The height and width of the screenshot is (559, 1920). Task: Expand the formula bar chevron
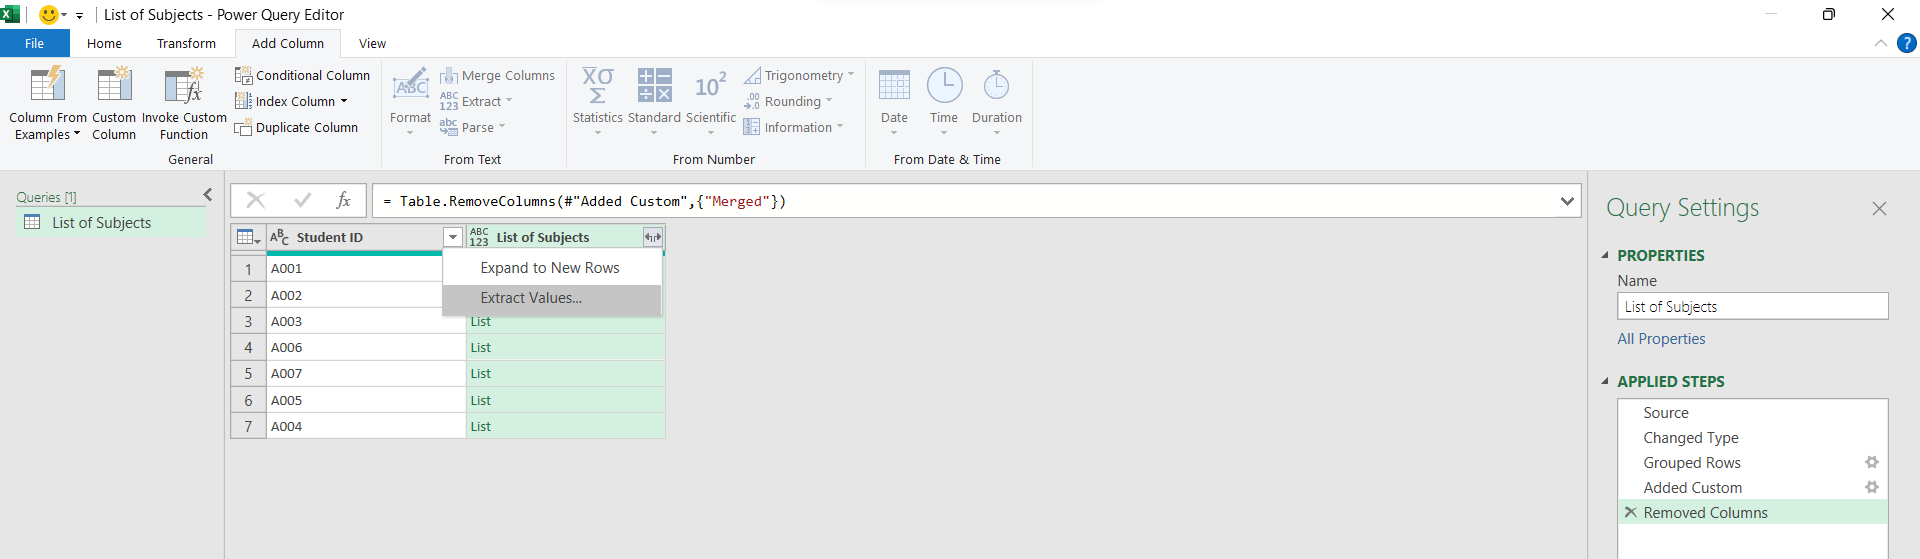pyautogui.click(x=1567, y=201)
